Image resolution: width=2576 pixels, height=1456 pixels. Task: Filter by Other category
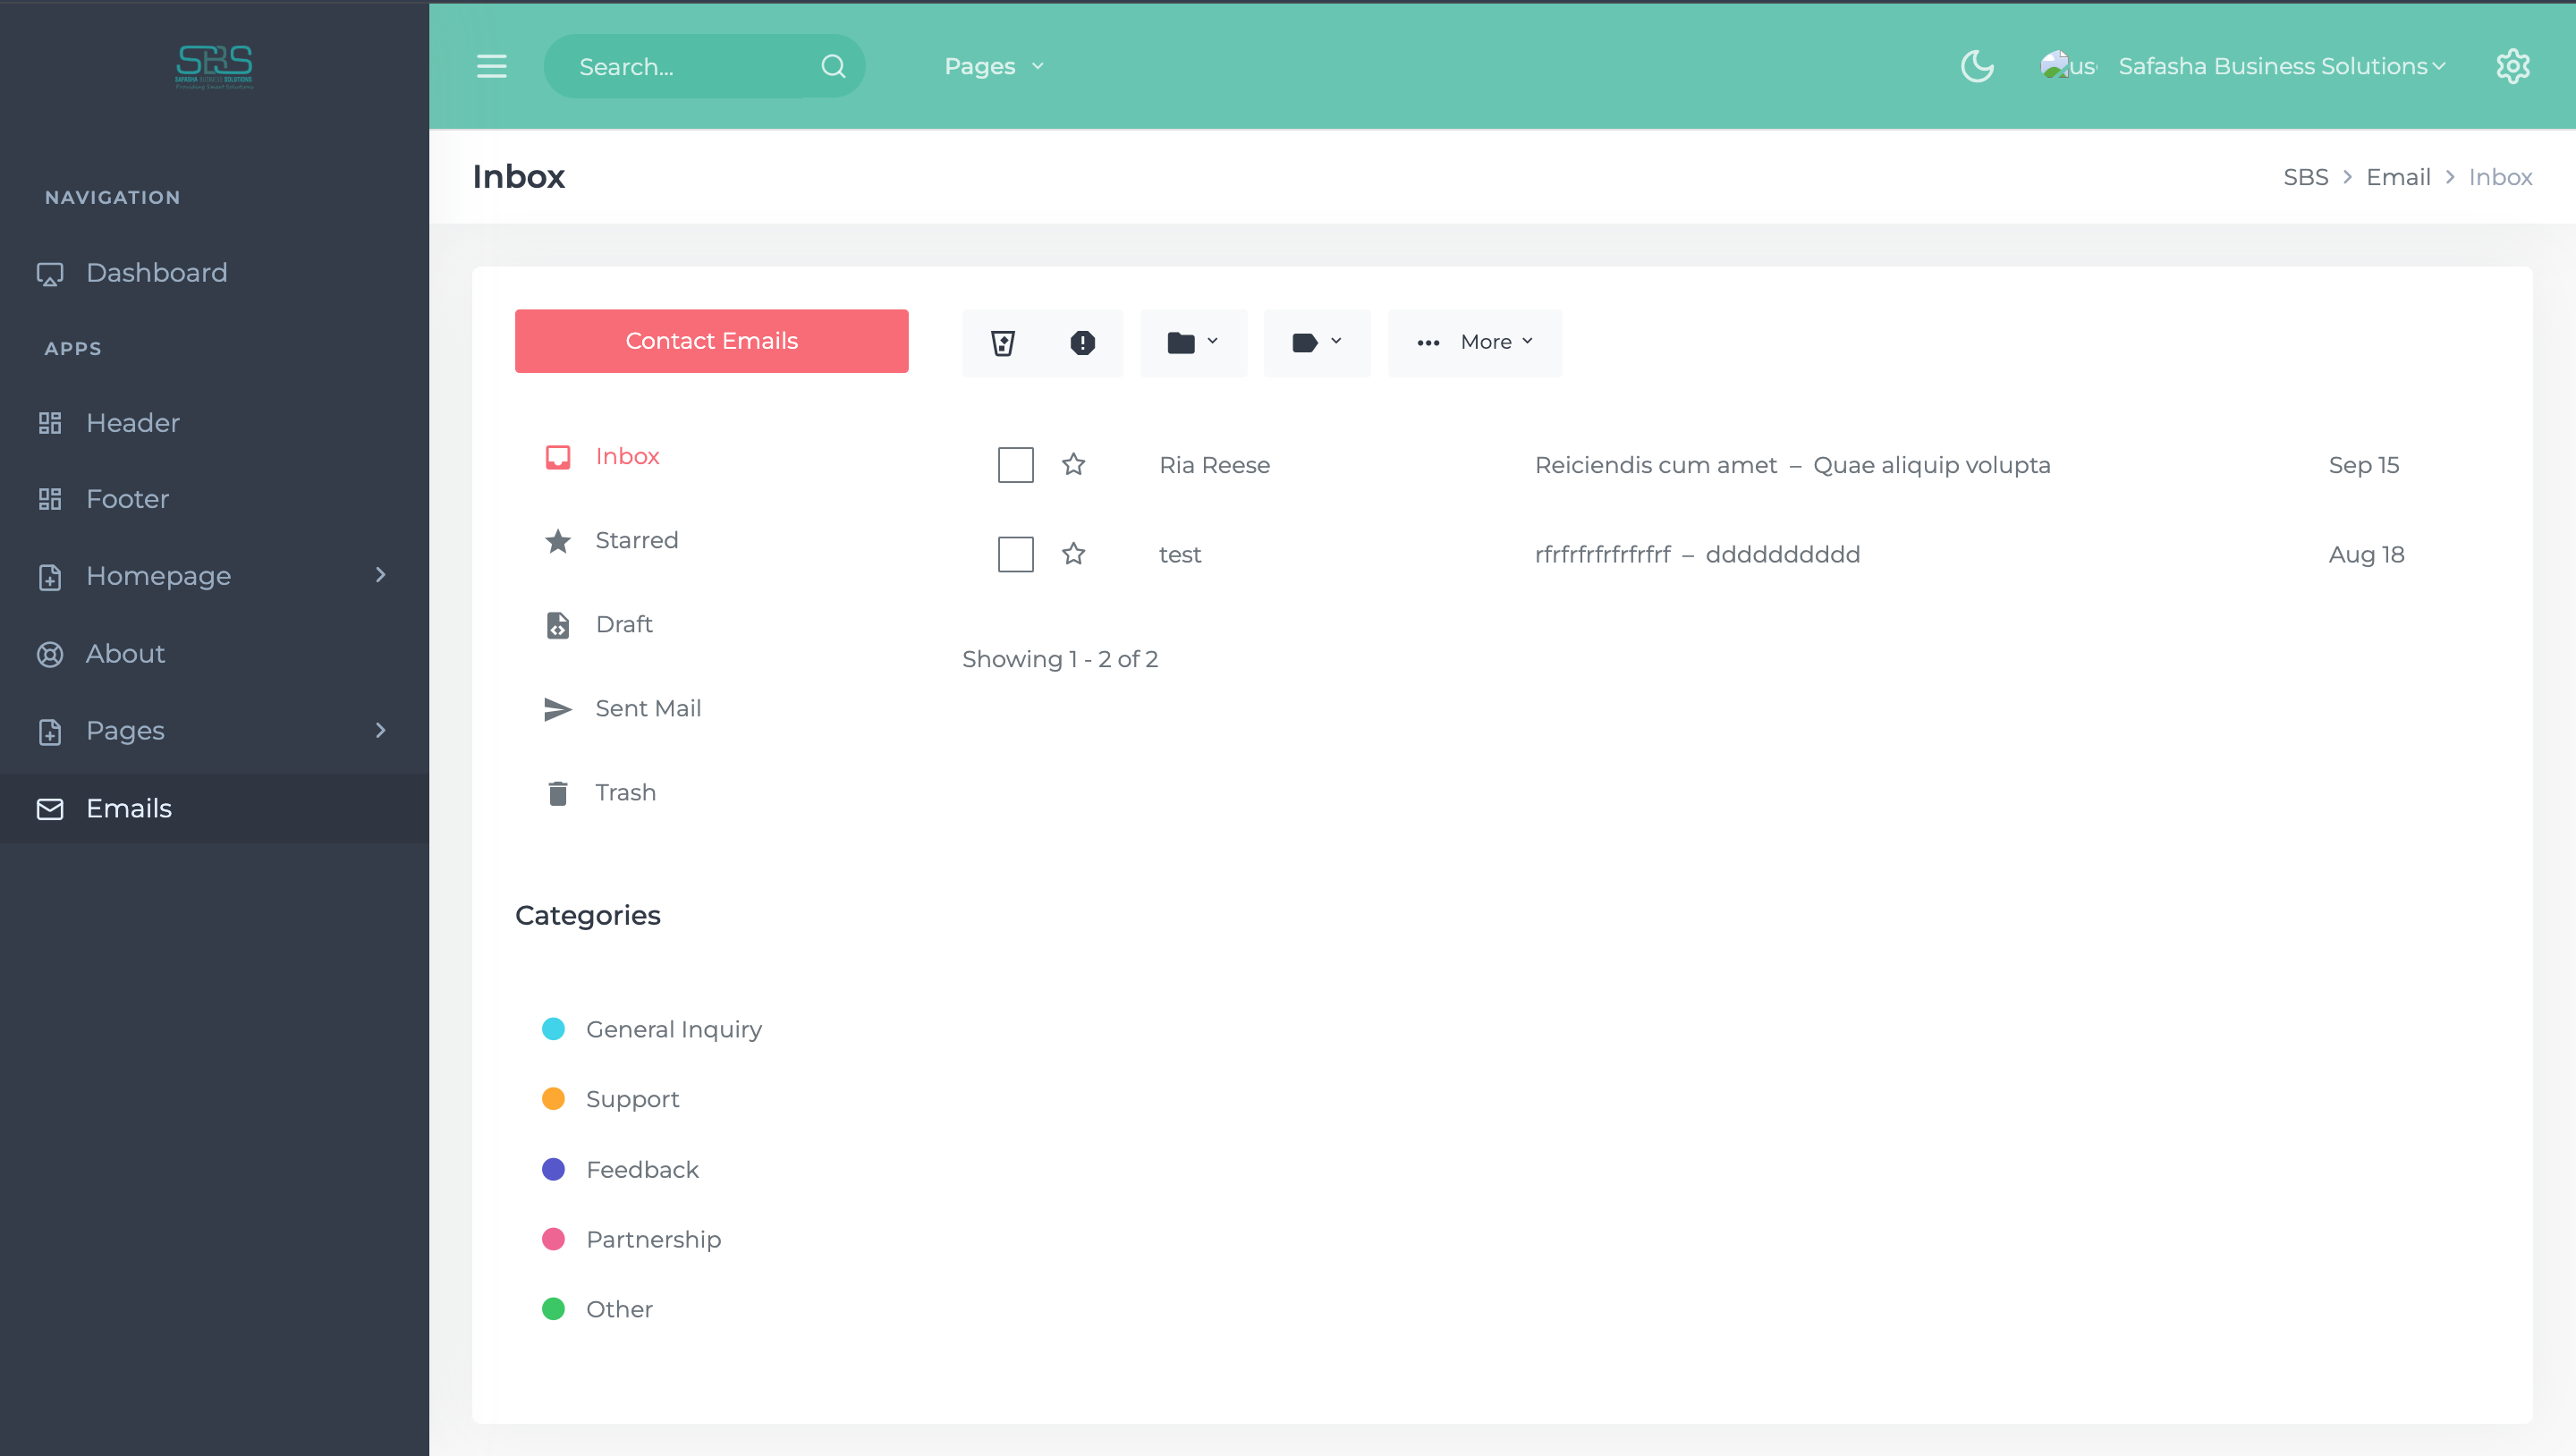click(x=597, y=1309)
